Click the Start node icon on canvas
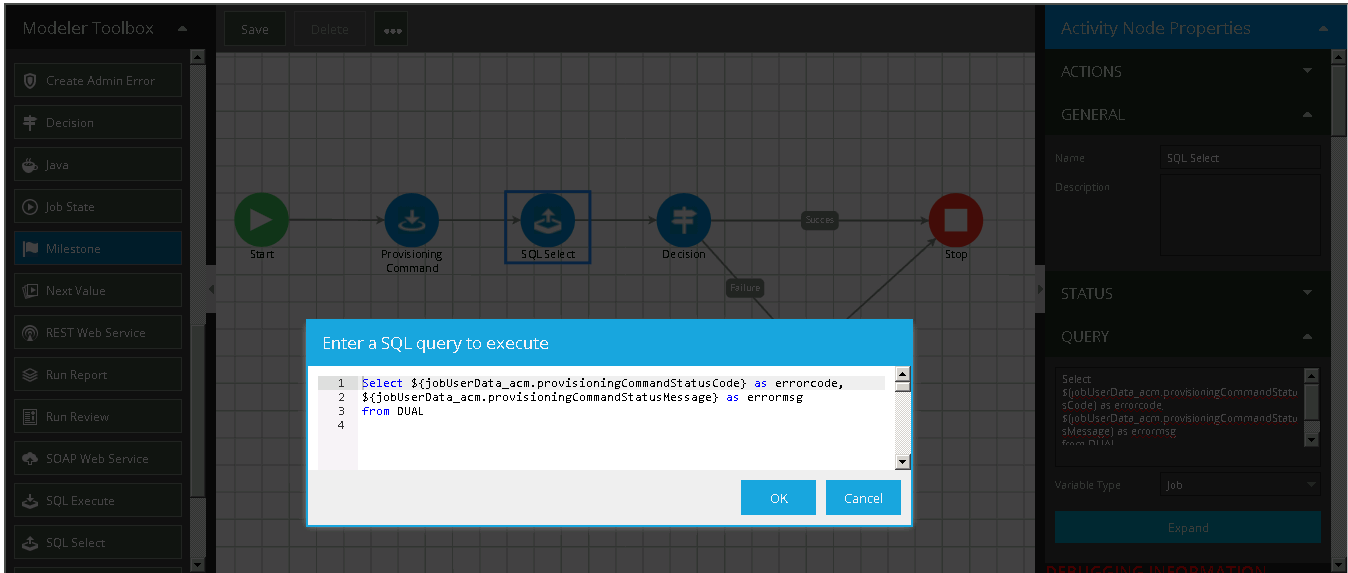Viewport: 1348px width, 573px height. pyautogui.click(x=261, y=219)
